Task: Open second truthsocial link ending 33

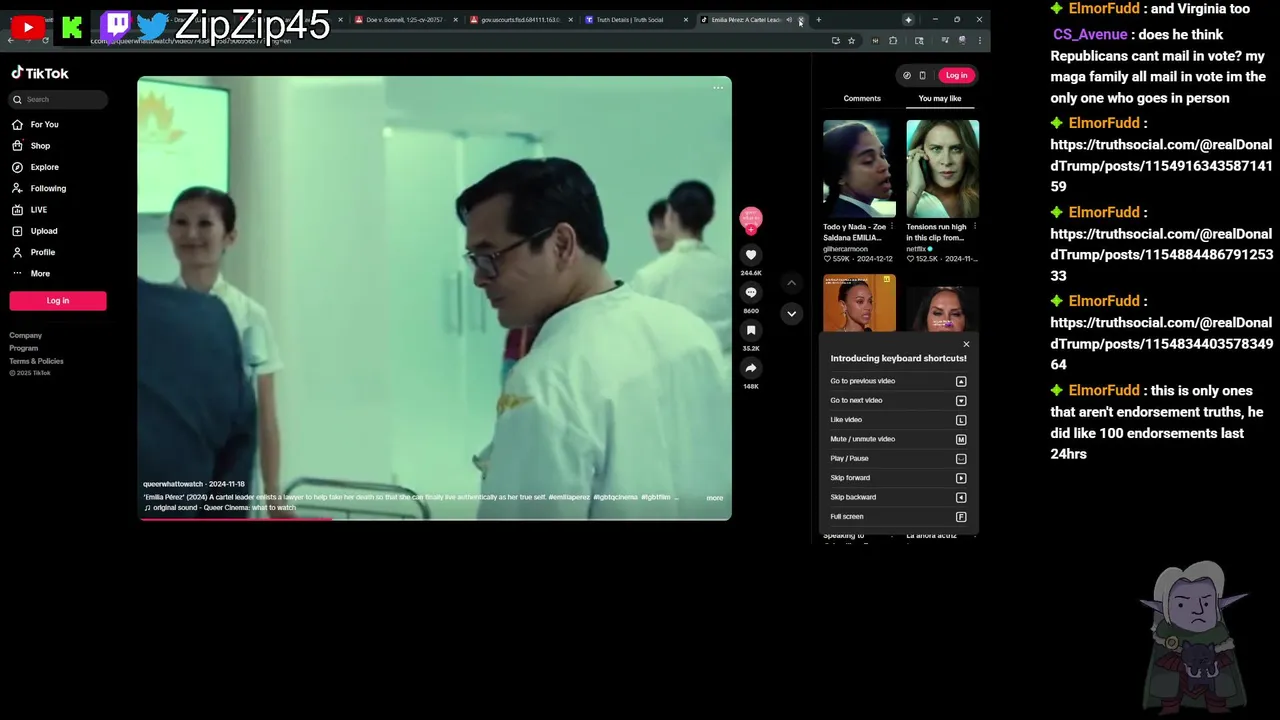Action: coord(1161,255)
